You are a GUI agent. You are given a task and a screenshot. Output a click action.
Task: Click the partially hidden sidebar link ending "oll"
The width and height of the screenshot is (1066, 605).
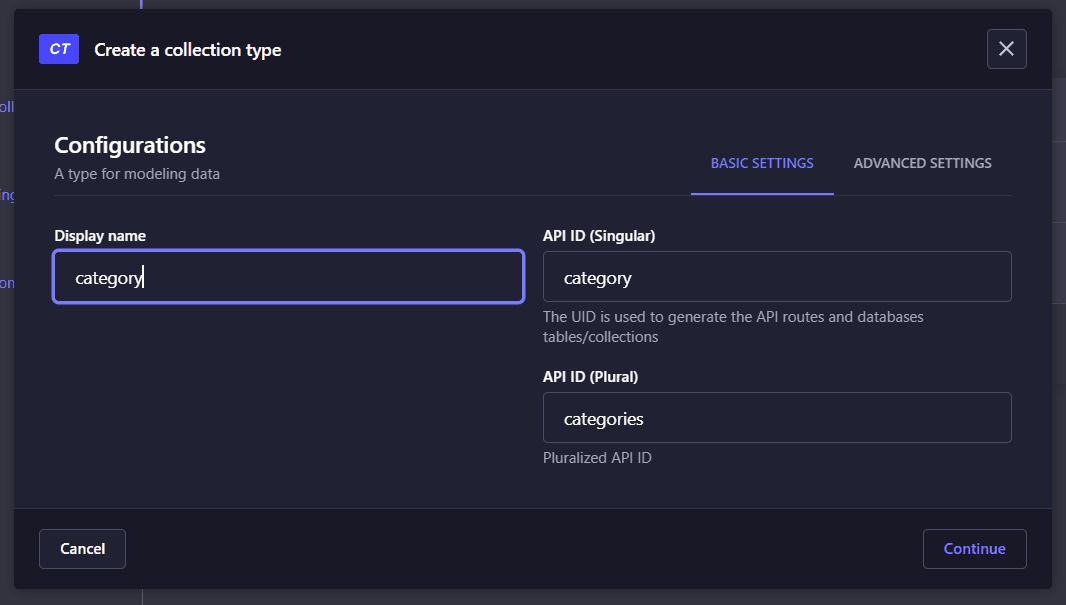tap(6, 107)
